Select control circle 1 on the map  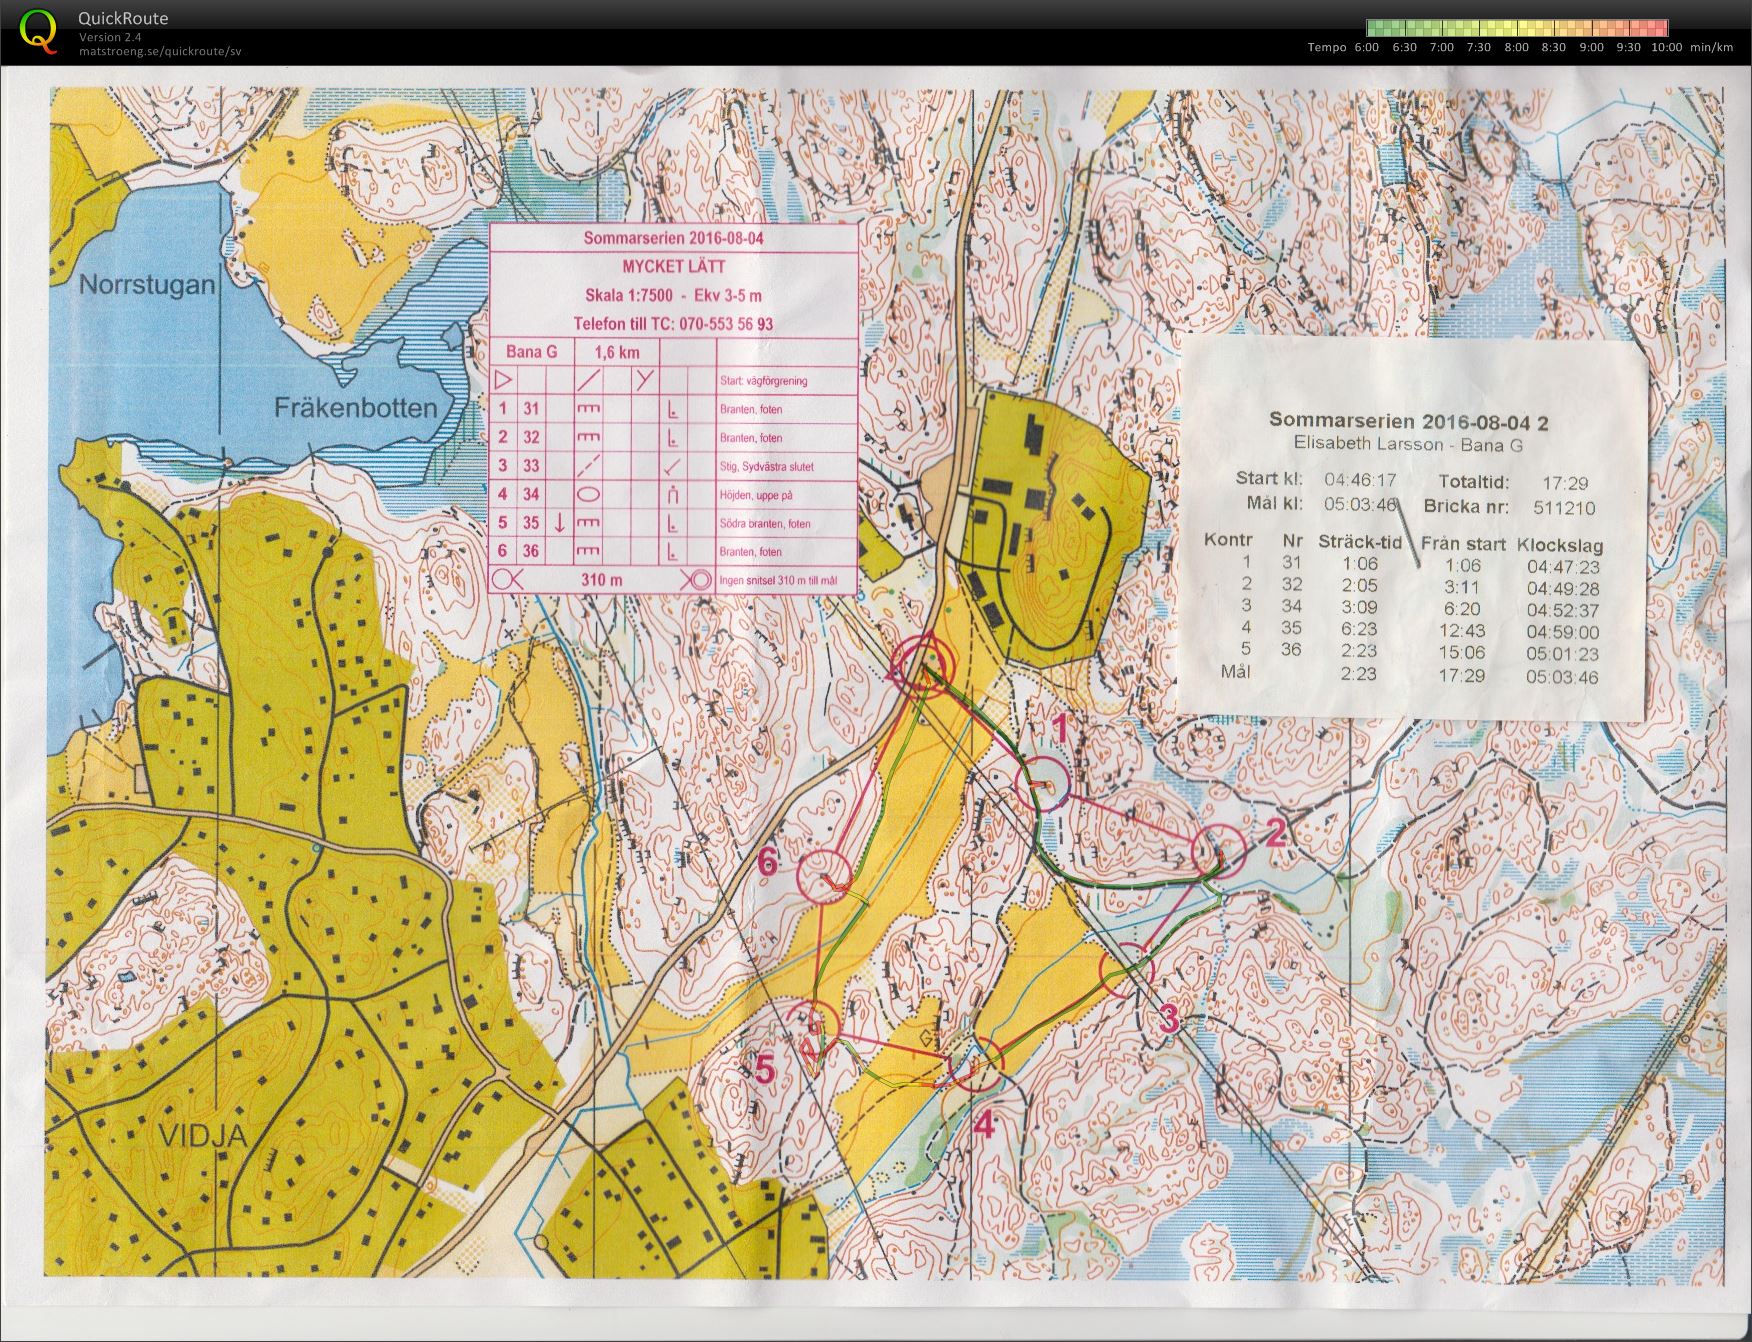tap(1043, 782)
